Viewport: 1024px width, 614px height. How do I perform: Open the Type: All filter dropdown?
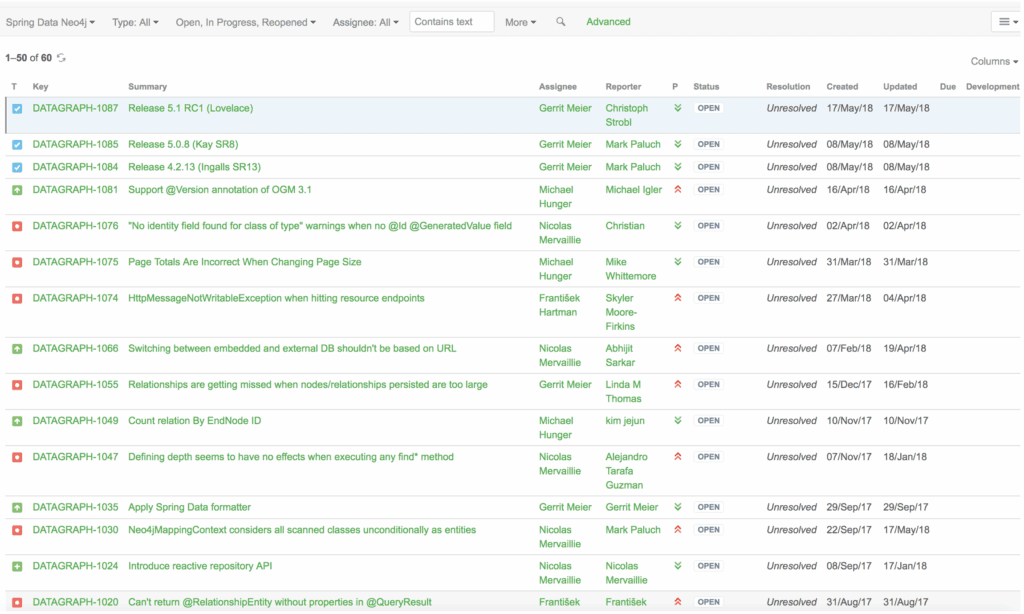(135, 22)
